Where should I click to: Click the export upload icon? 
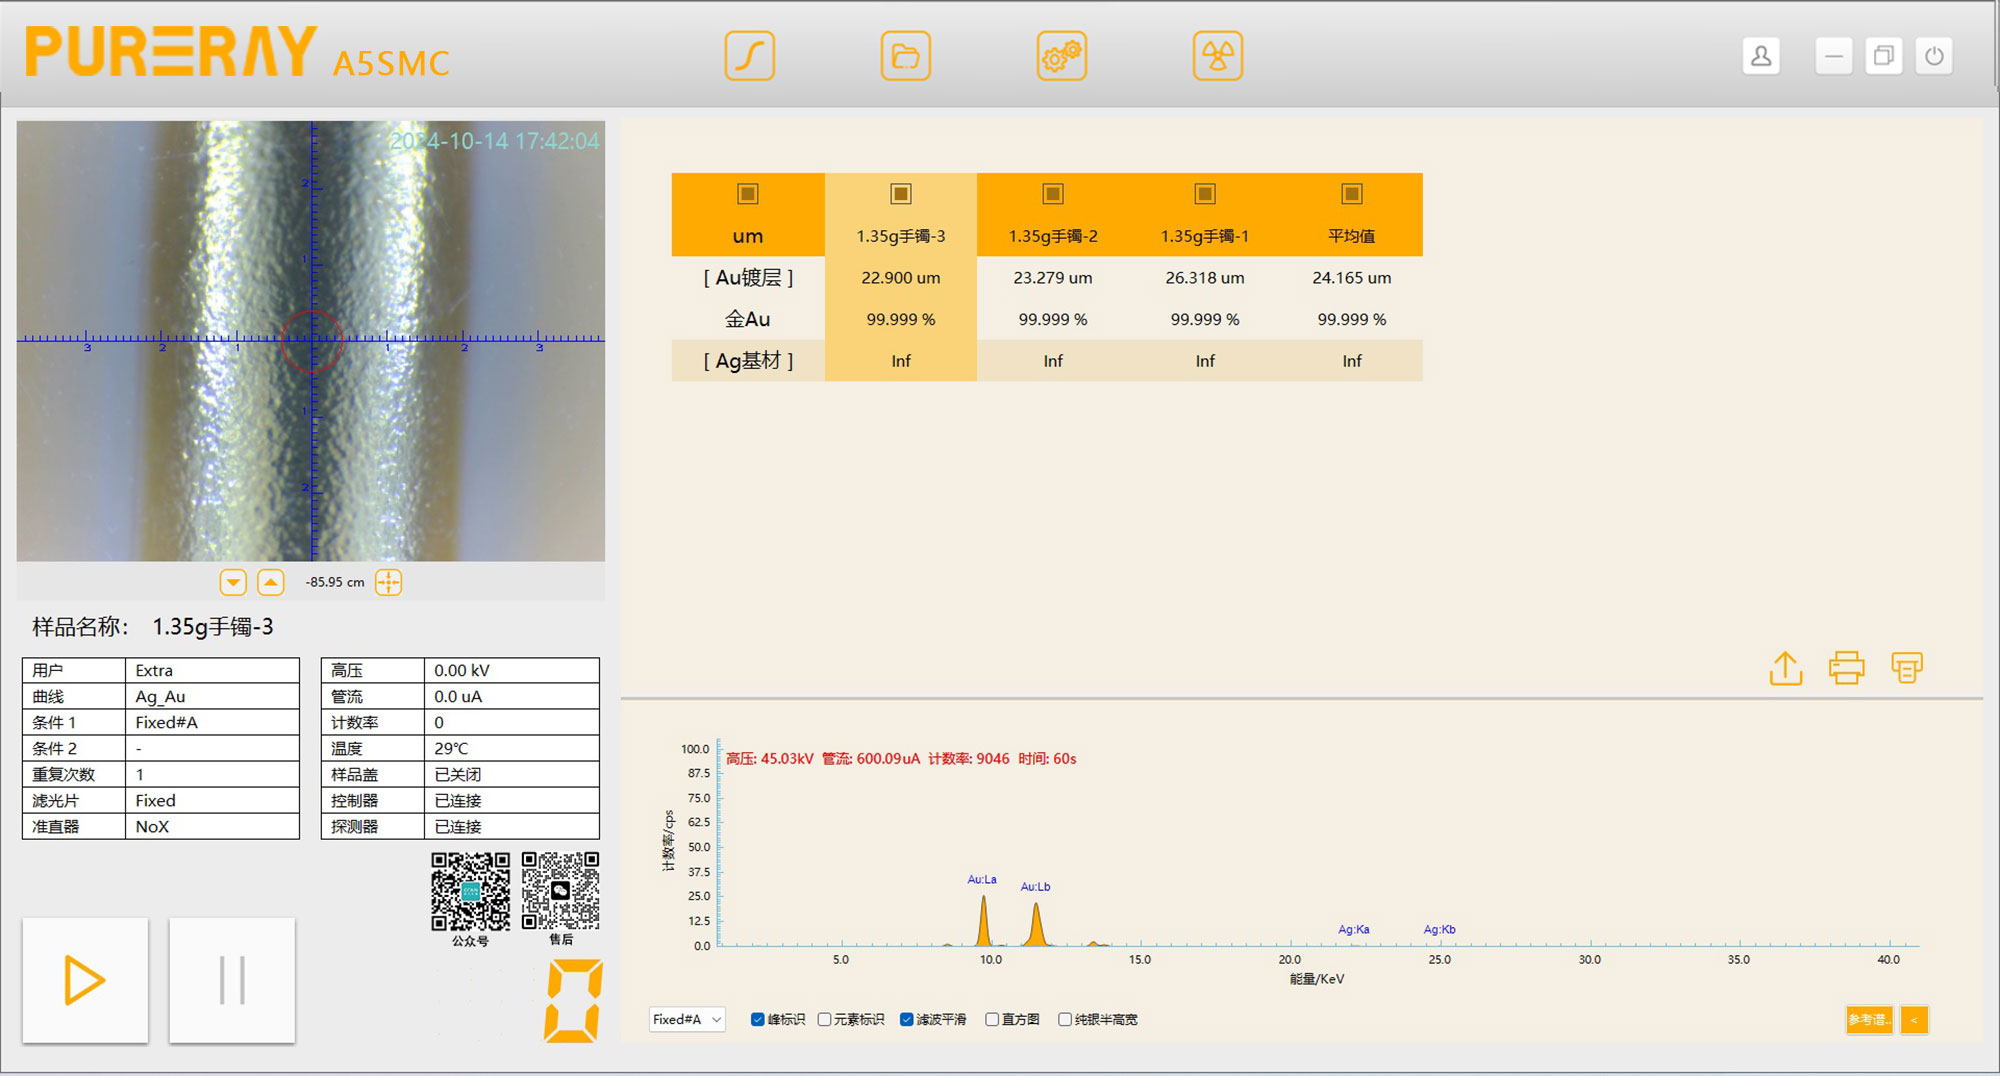1785,668
